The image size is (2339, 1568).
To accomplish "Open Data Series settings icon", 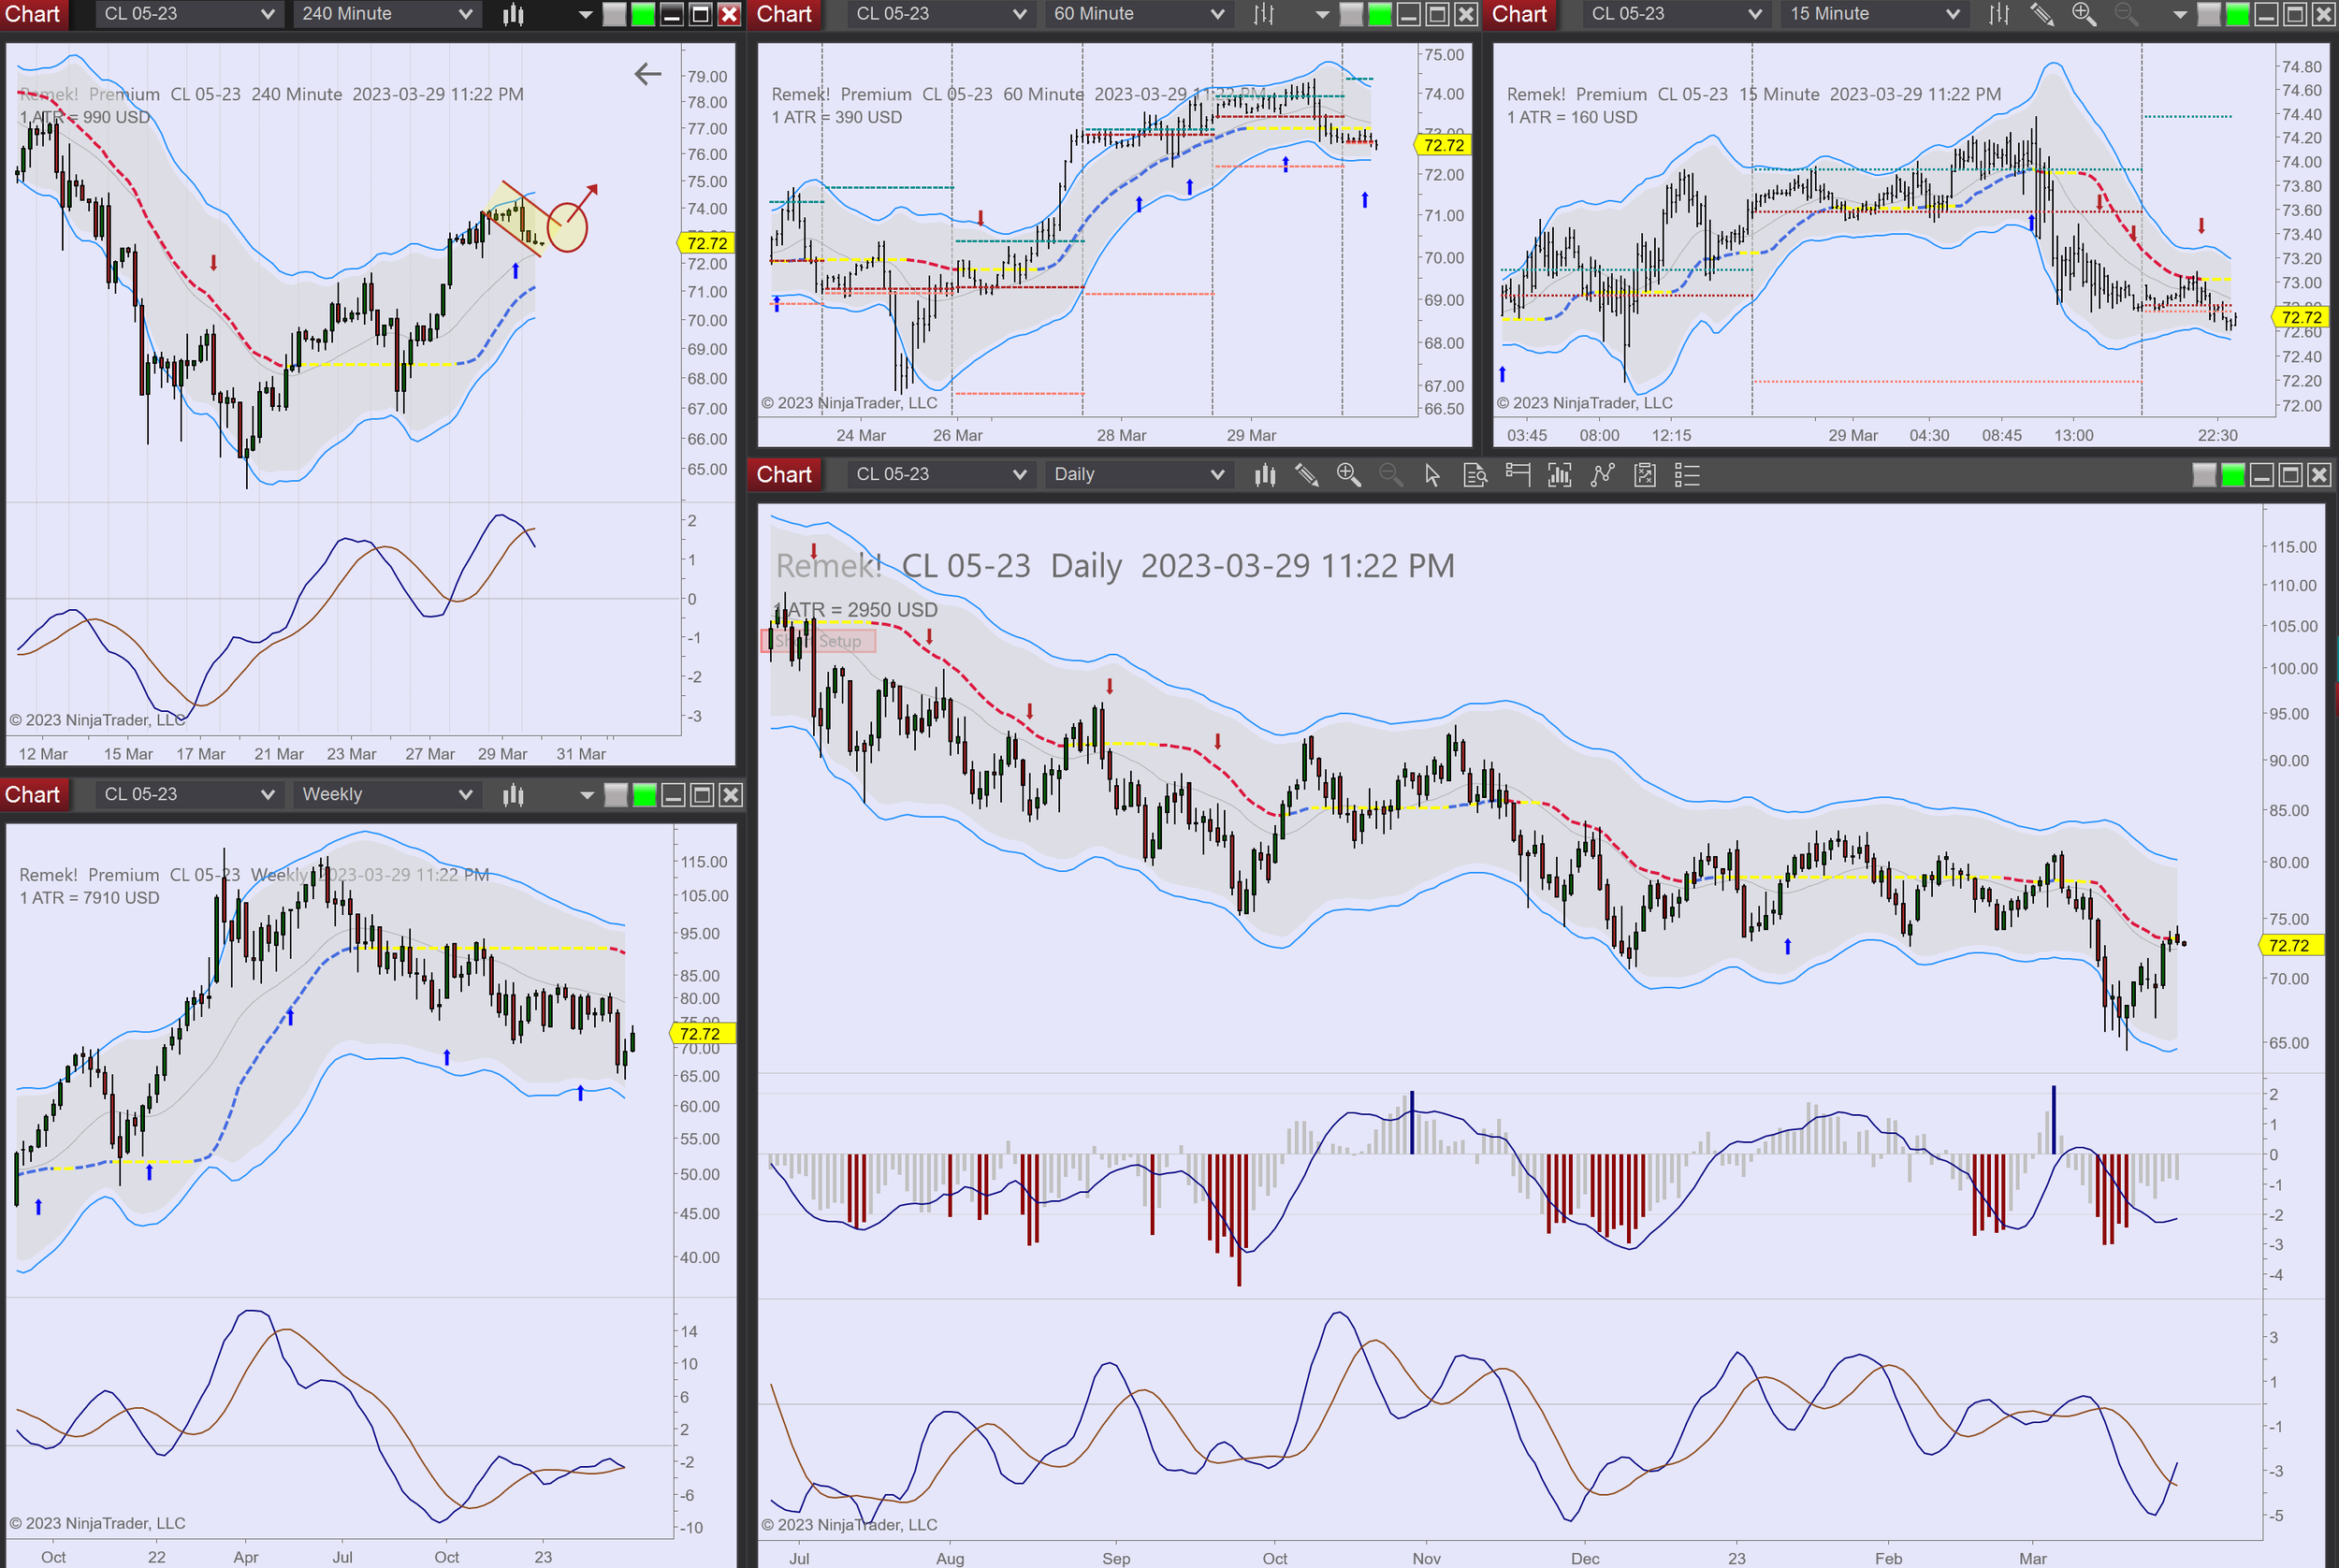I will [x=1560, y=475].
